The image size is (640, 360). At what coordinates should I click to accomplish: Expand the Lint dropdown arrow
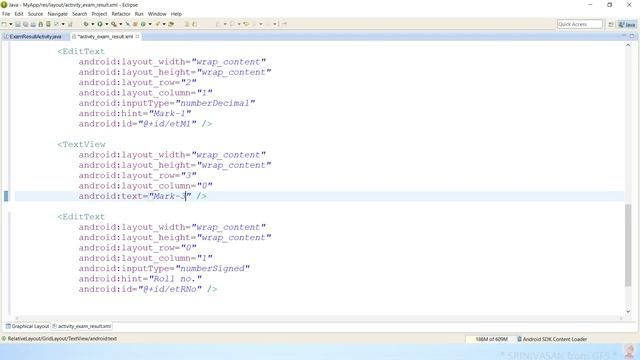point(63,24)
